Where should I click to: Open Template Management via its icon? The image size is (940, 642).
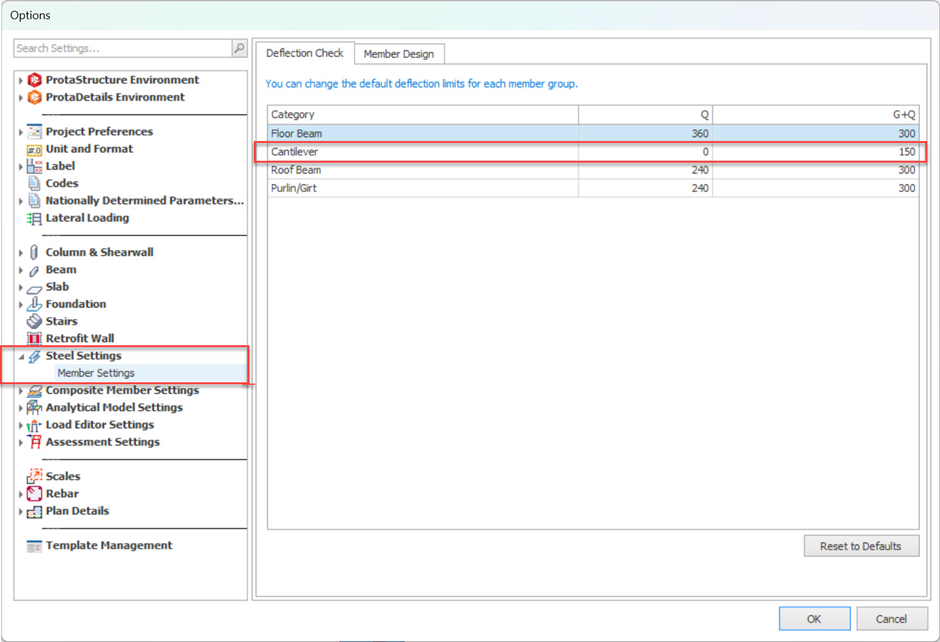tap(34, 546)
